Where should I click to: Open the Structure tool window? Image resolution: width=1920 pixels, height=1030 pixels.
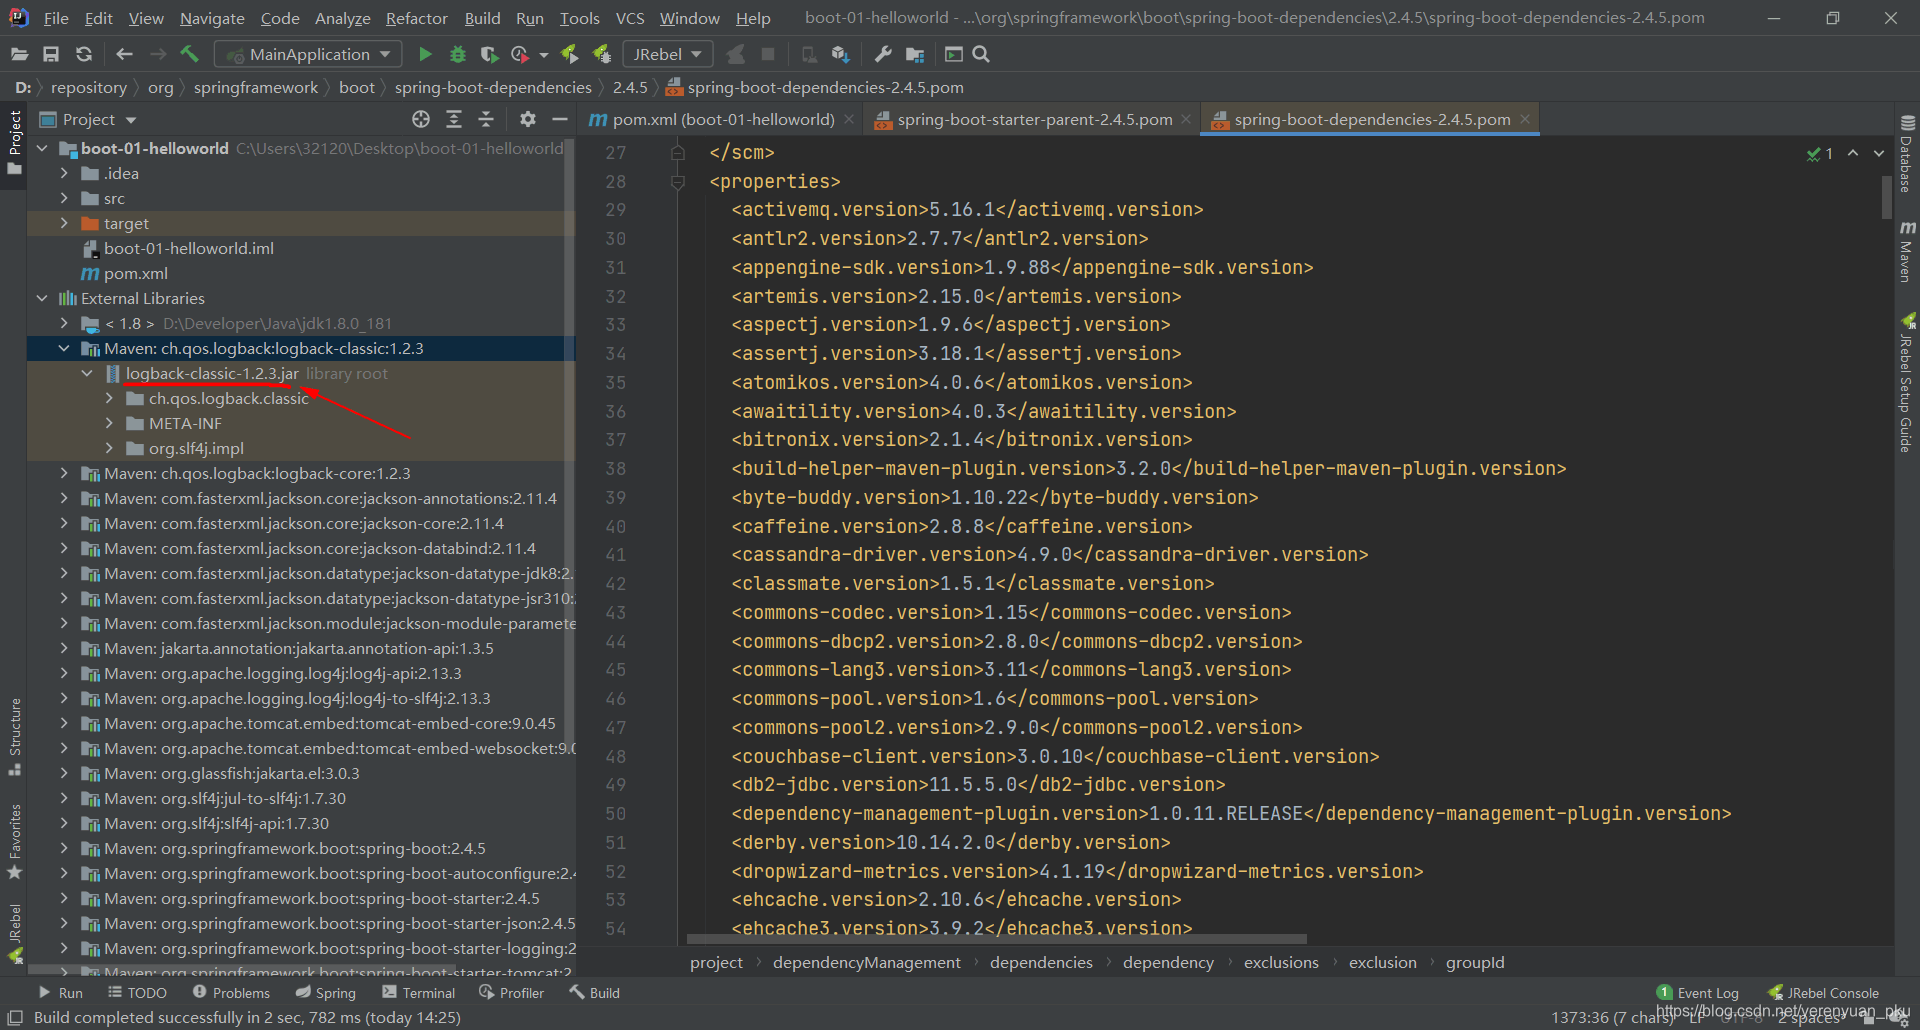click(15, 736)
